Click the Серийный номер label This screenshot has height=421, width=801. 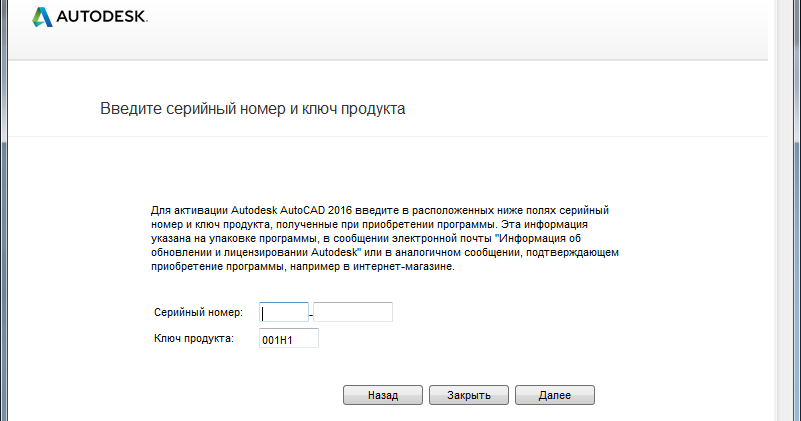point(198,312)
